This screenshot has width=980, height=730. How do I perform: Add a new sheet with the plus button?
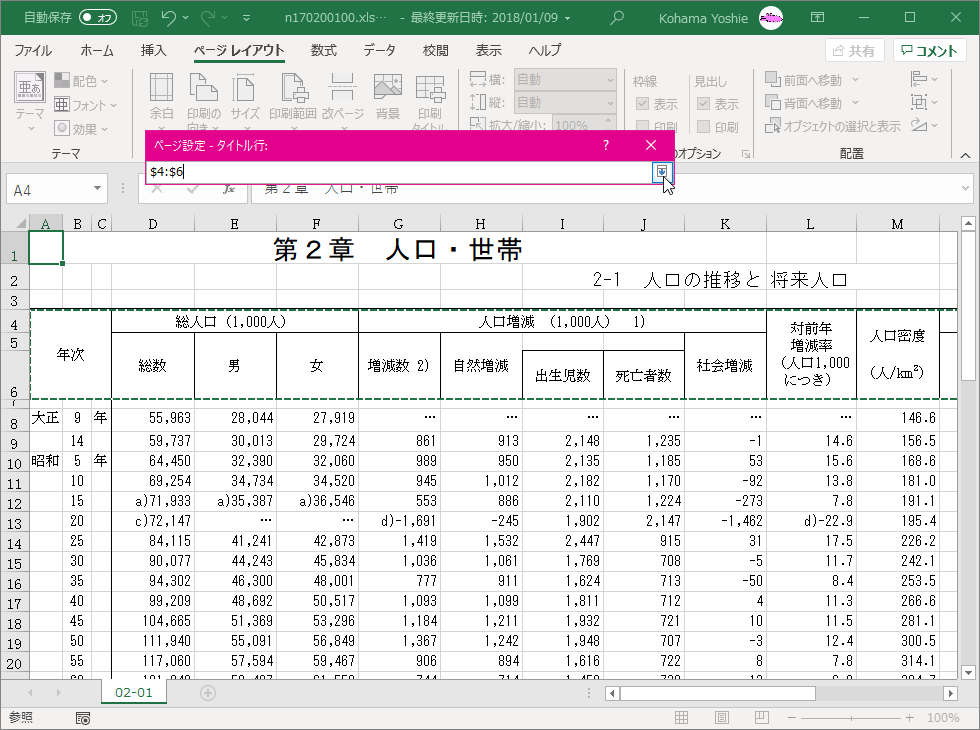tap(208, 693)
